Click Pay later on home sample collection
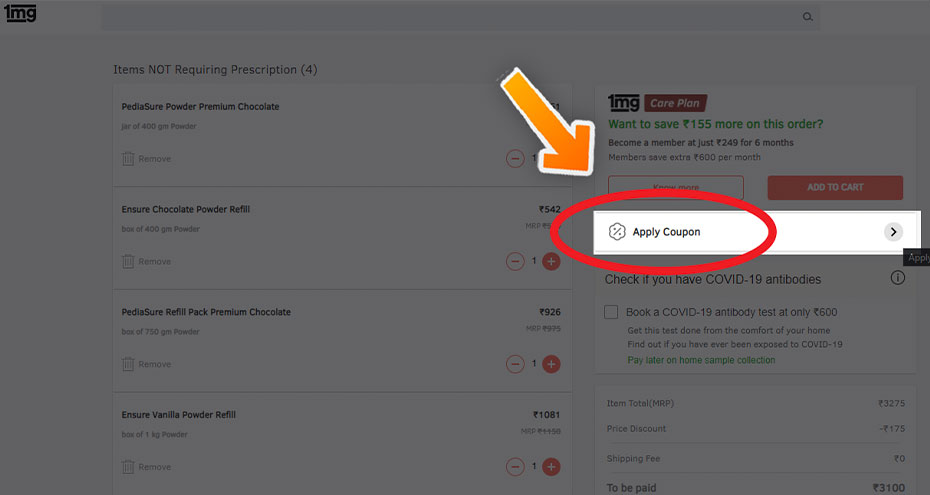930x495 pixels. coord(701,360)
